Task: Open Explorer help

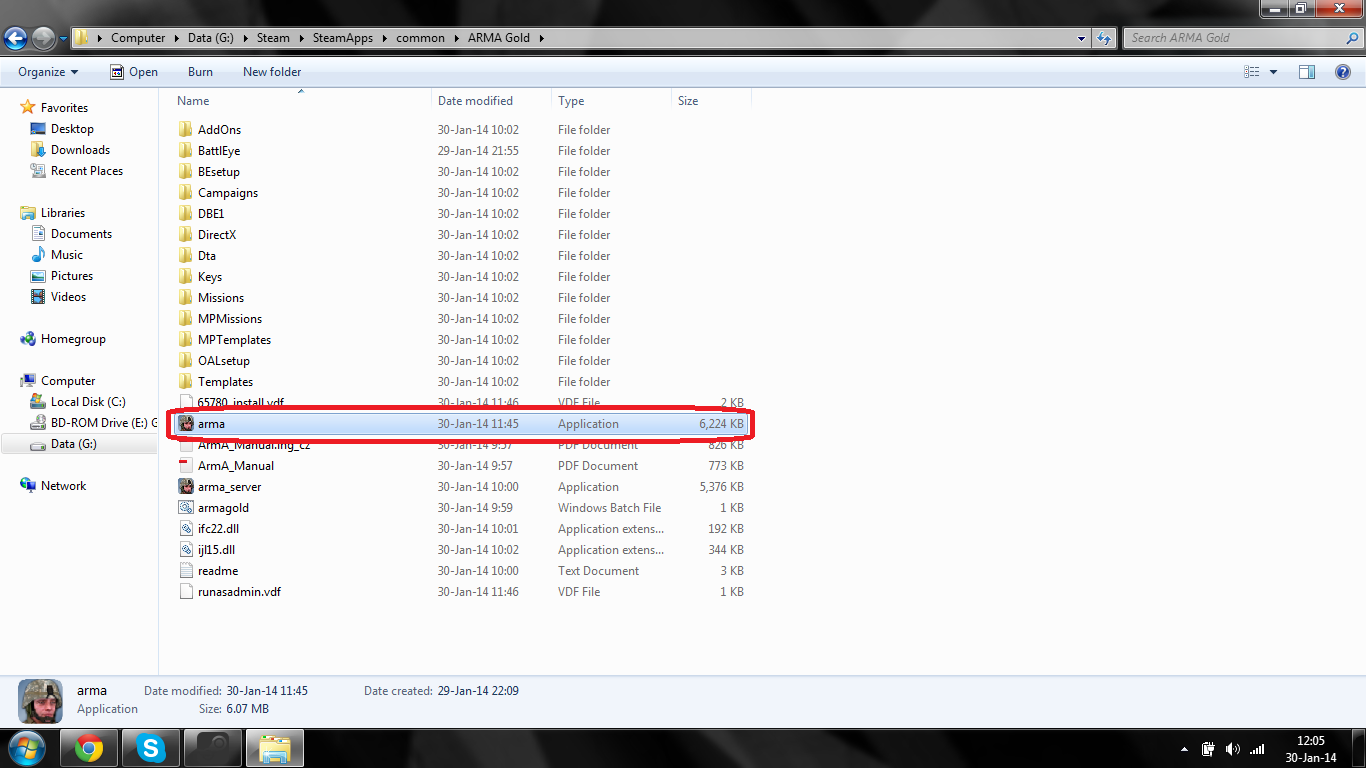Action: [x=1344, y=72]
